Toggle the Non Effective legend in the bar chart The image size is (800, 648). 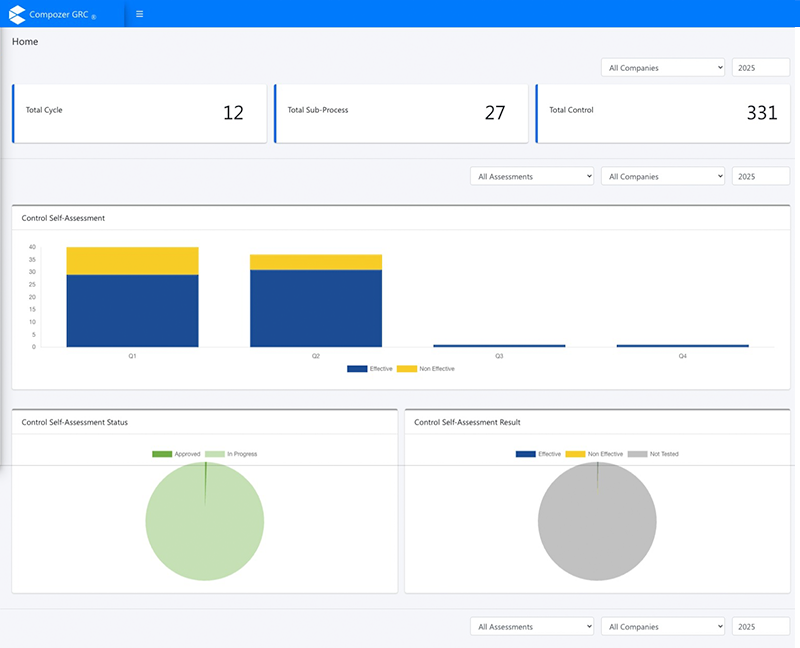click(x=425, y=369)
